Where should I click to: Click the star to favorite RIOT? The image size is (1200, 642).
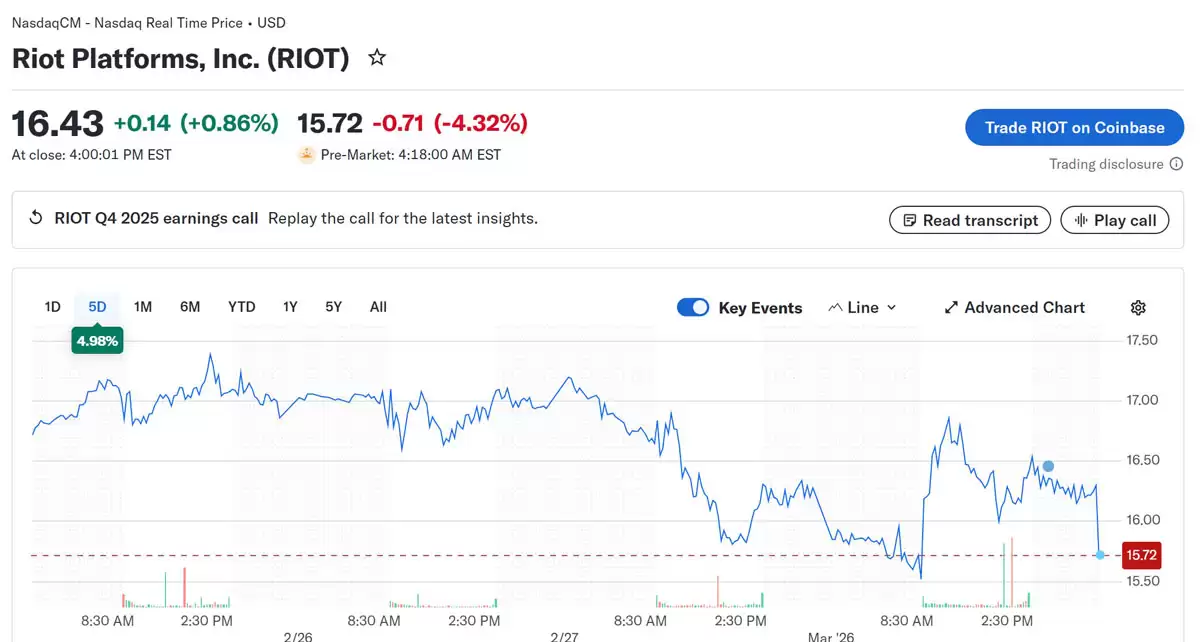pyautogui.click(x=377, y=57)
